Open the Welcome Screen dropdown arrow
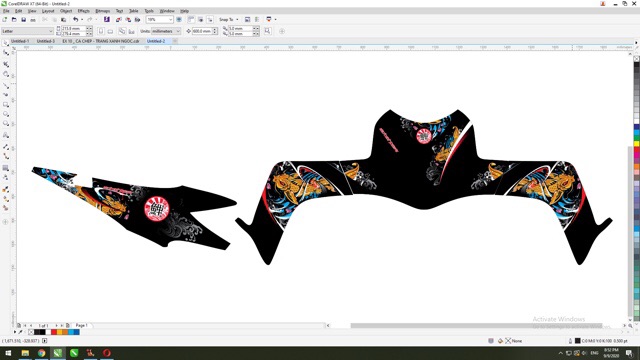 click(275, 20)
